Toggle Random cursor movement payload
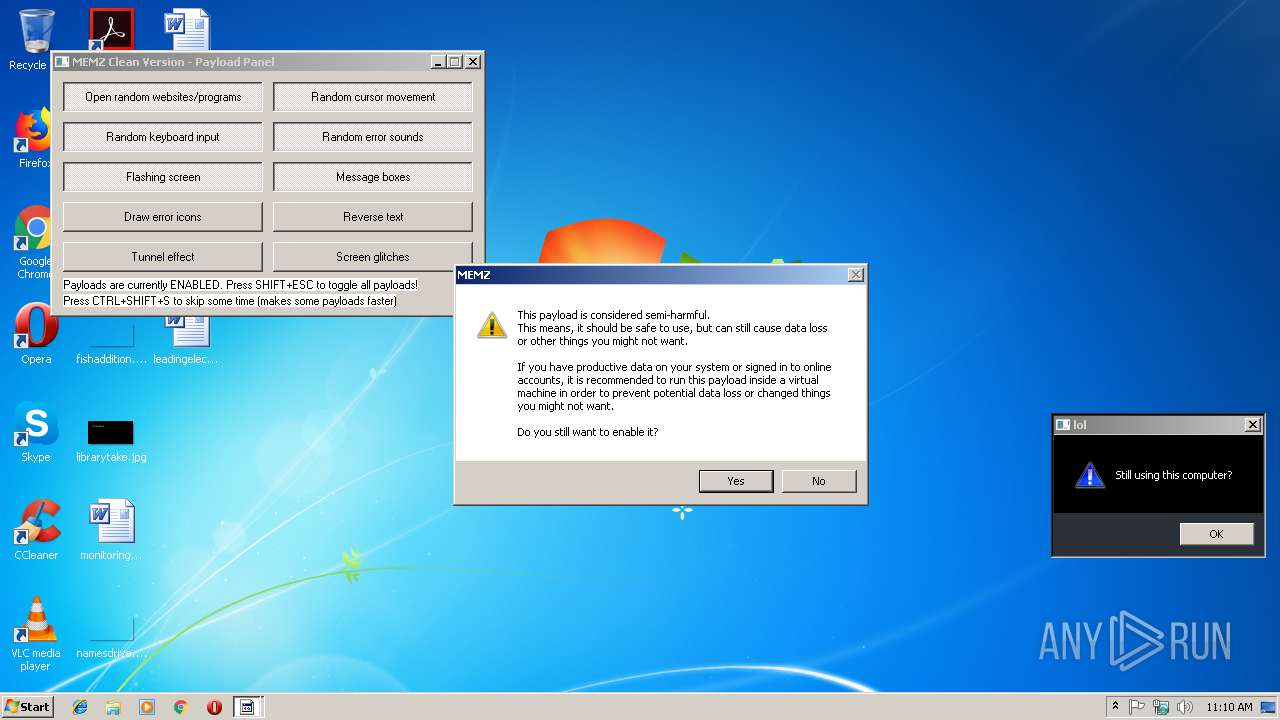 pyautogui.click(x=373, y=97)
